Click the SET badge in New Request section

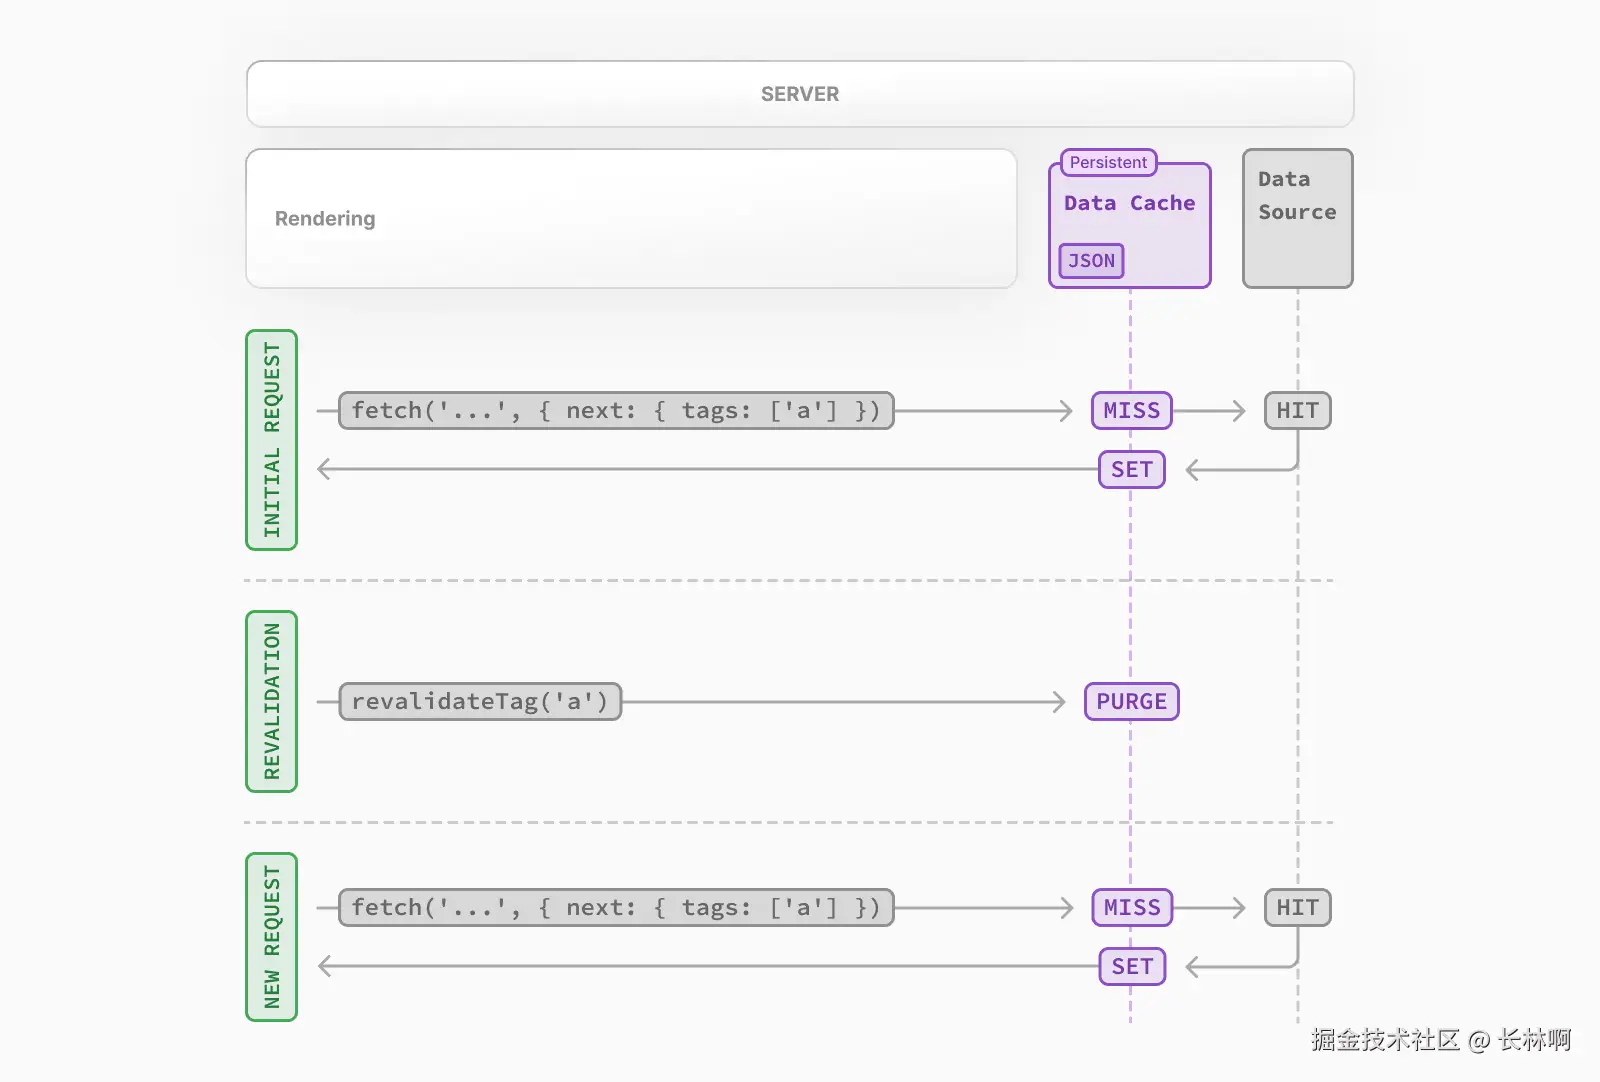1131,967
